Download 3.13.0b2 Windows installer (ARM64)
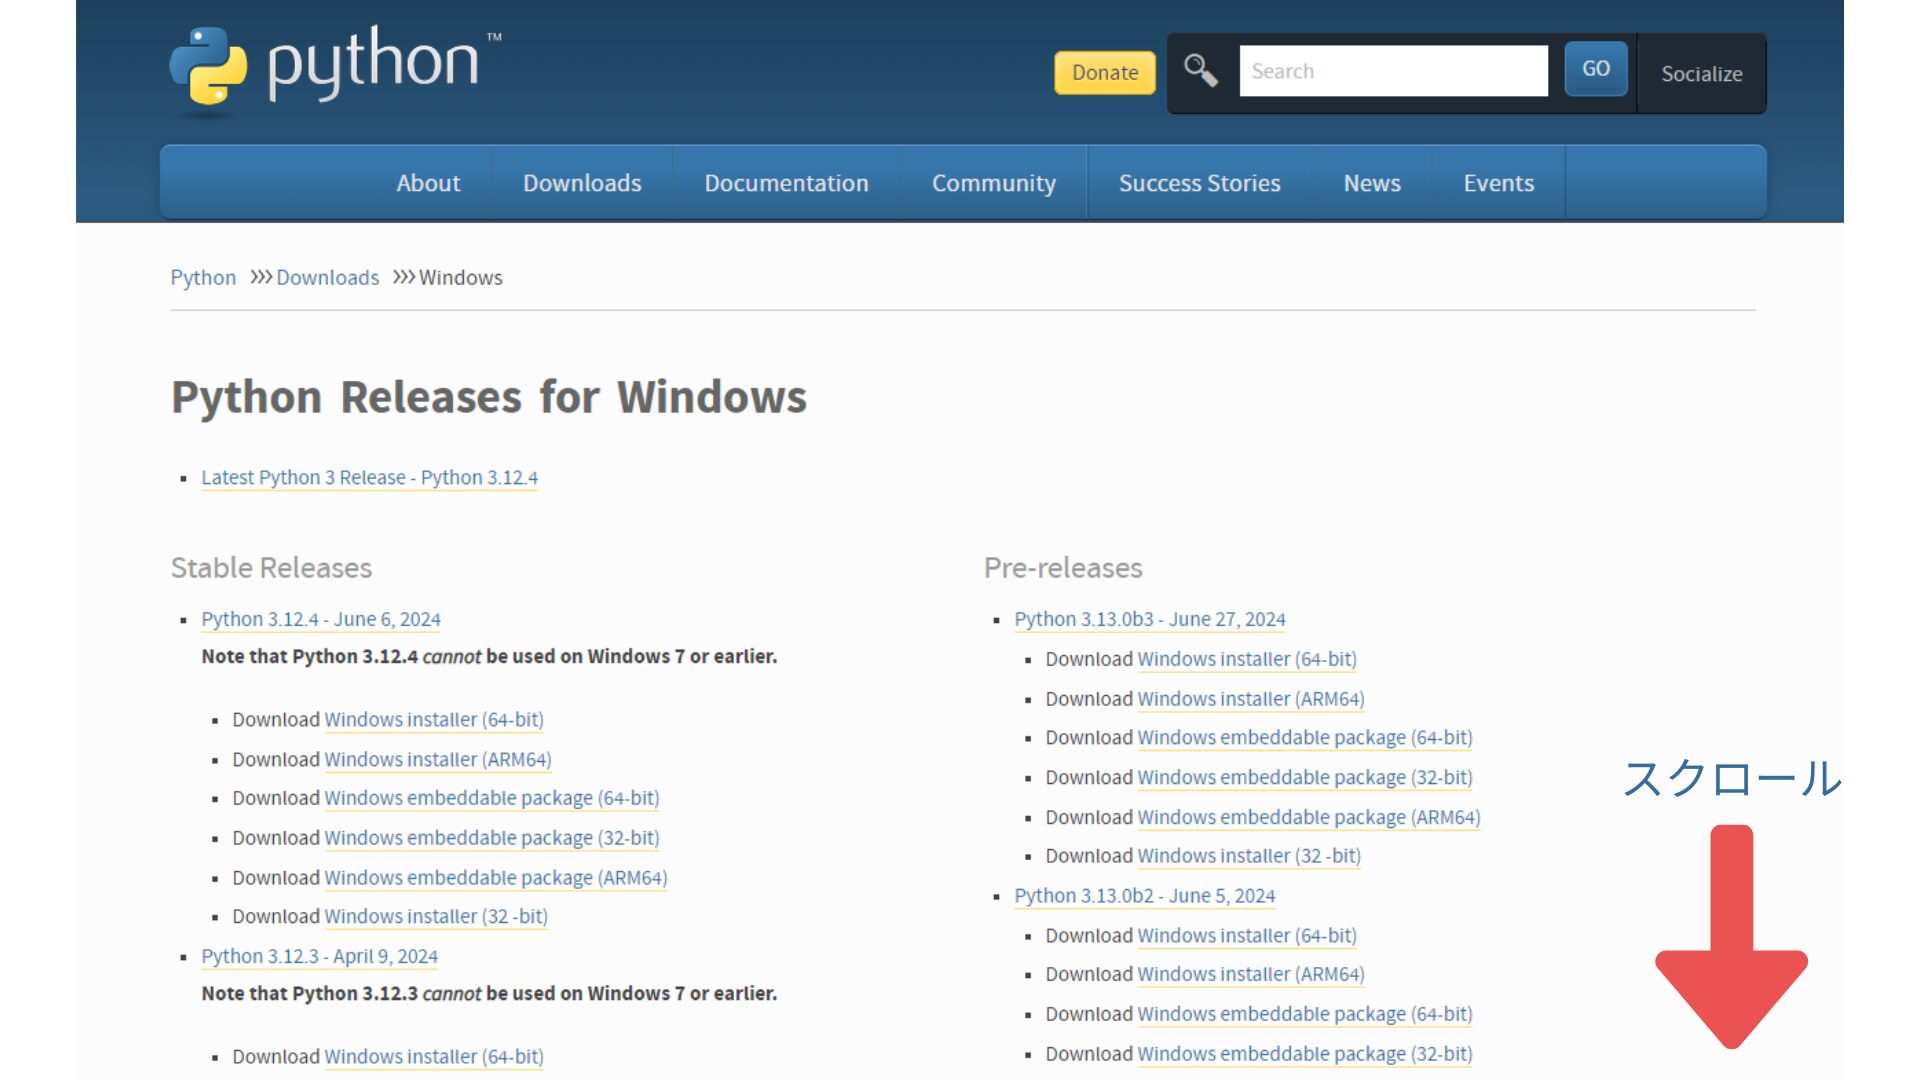 pyautogui.click(x=1251, y=974)
